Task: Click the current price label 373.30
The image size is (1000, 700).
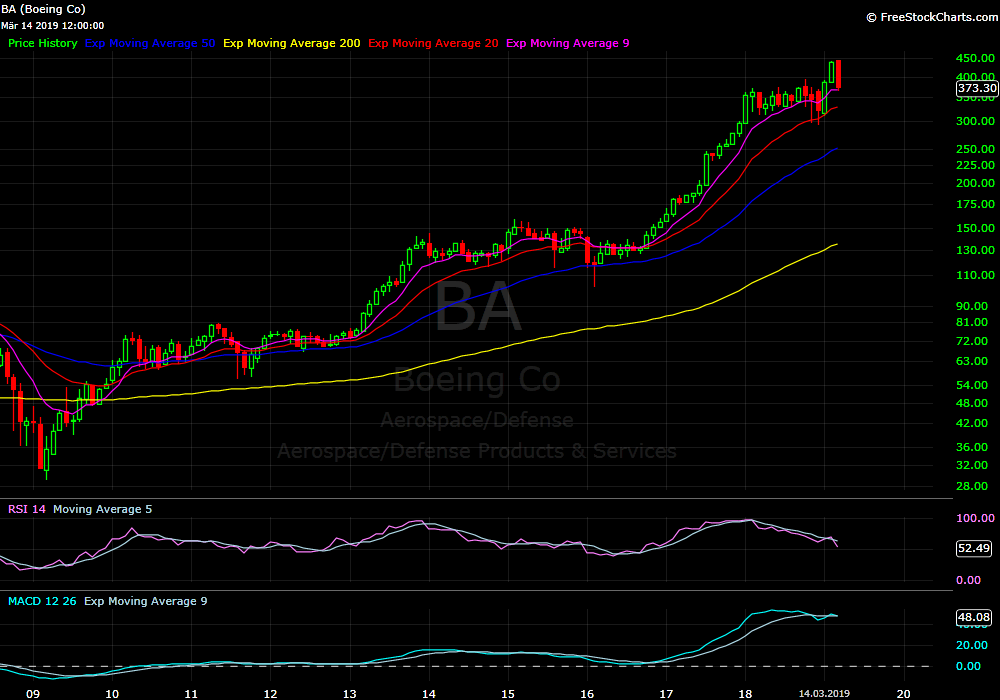Action: click(x=976, y=89)
